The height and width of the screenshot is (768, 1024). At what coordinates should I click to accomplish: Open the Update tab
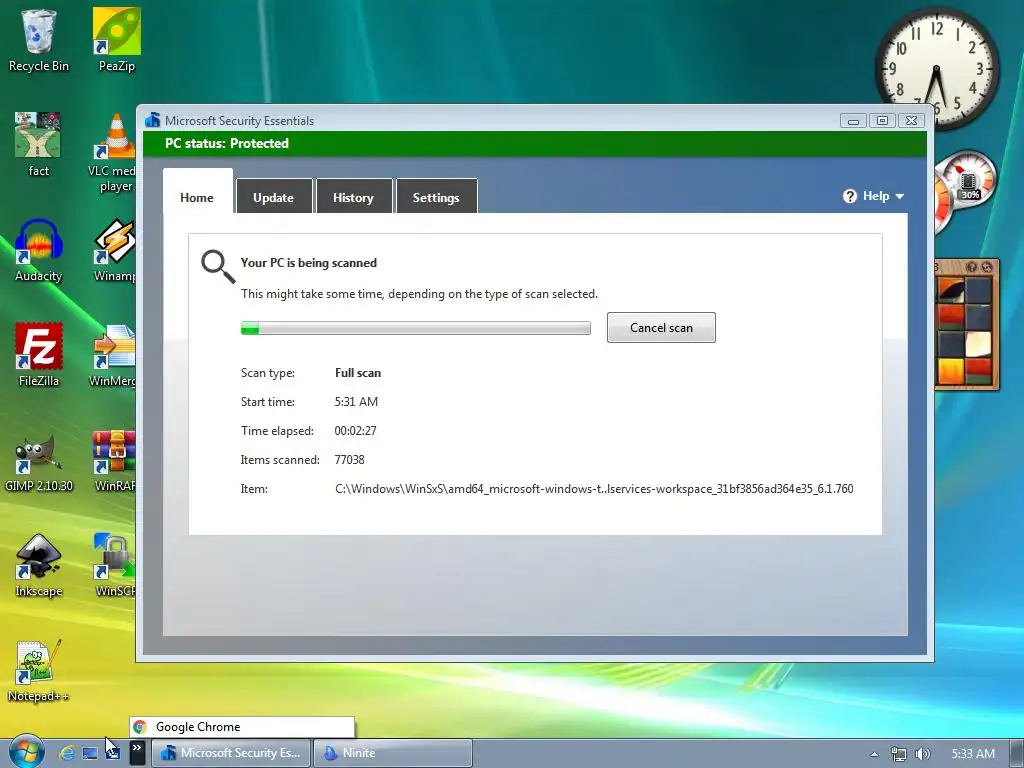pos(274,196)
